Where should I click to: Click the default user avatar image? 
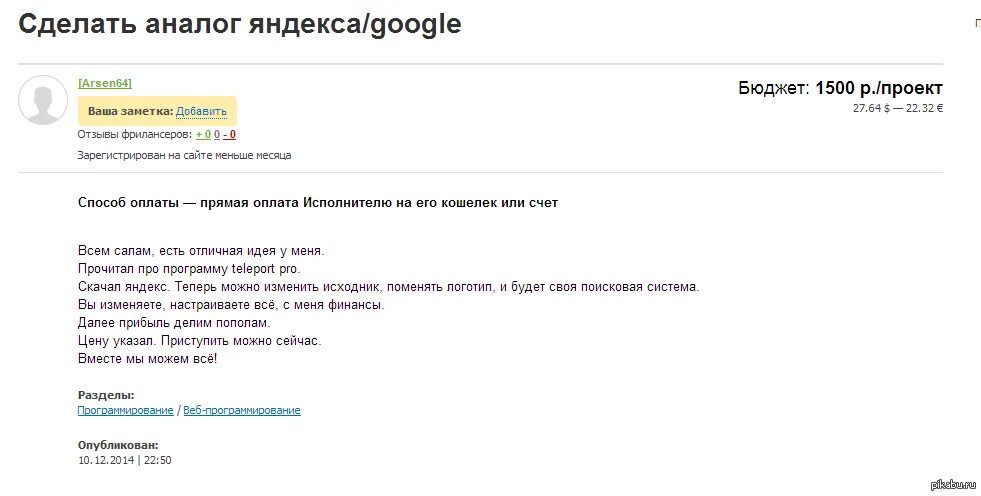(x=43, y=100)
